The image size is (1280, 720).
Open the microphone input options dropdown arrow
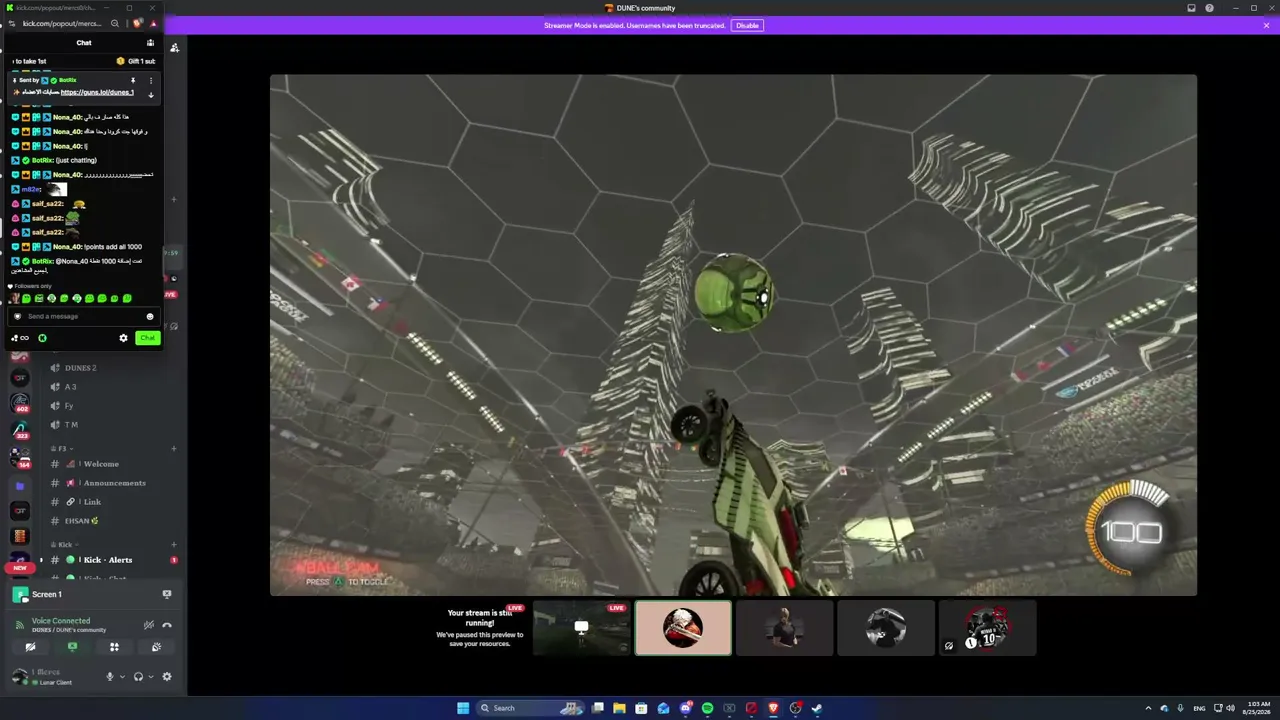[x=122, y=677]
